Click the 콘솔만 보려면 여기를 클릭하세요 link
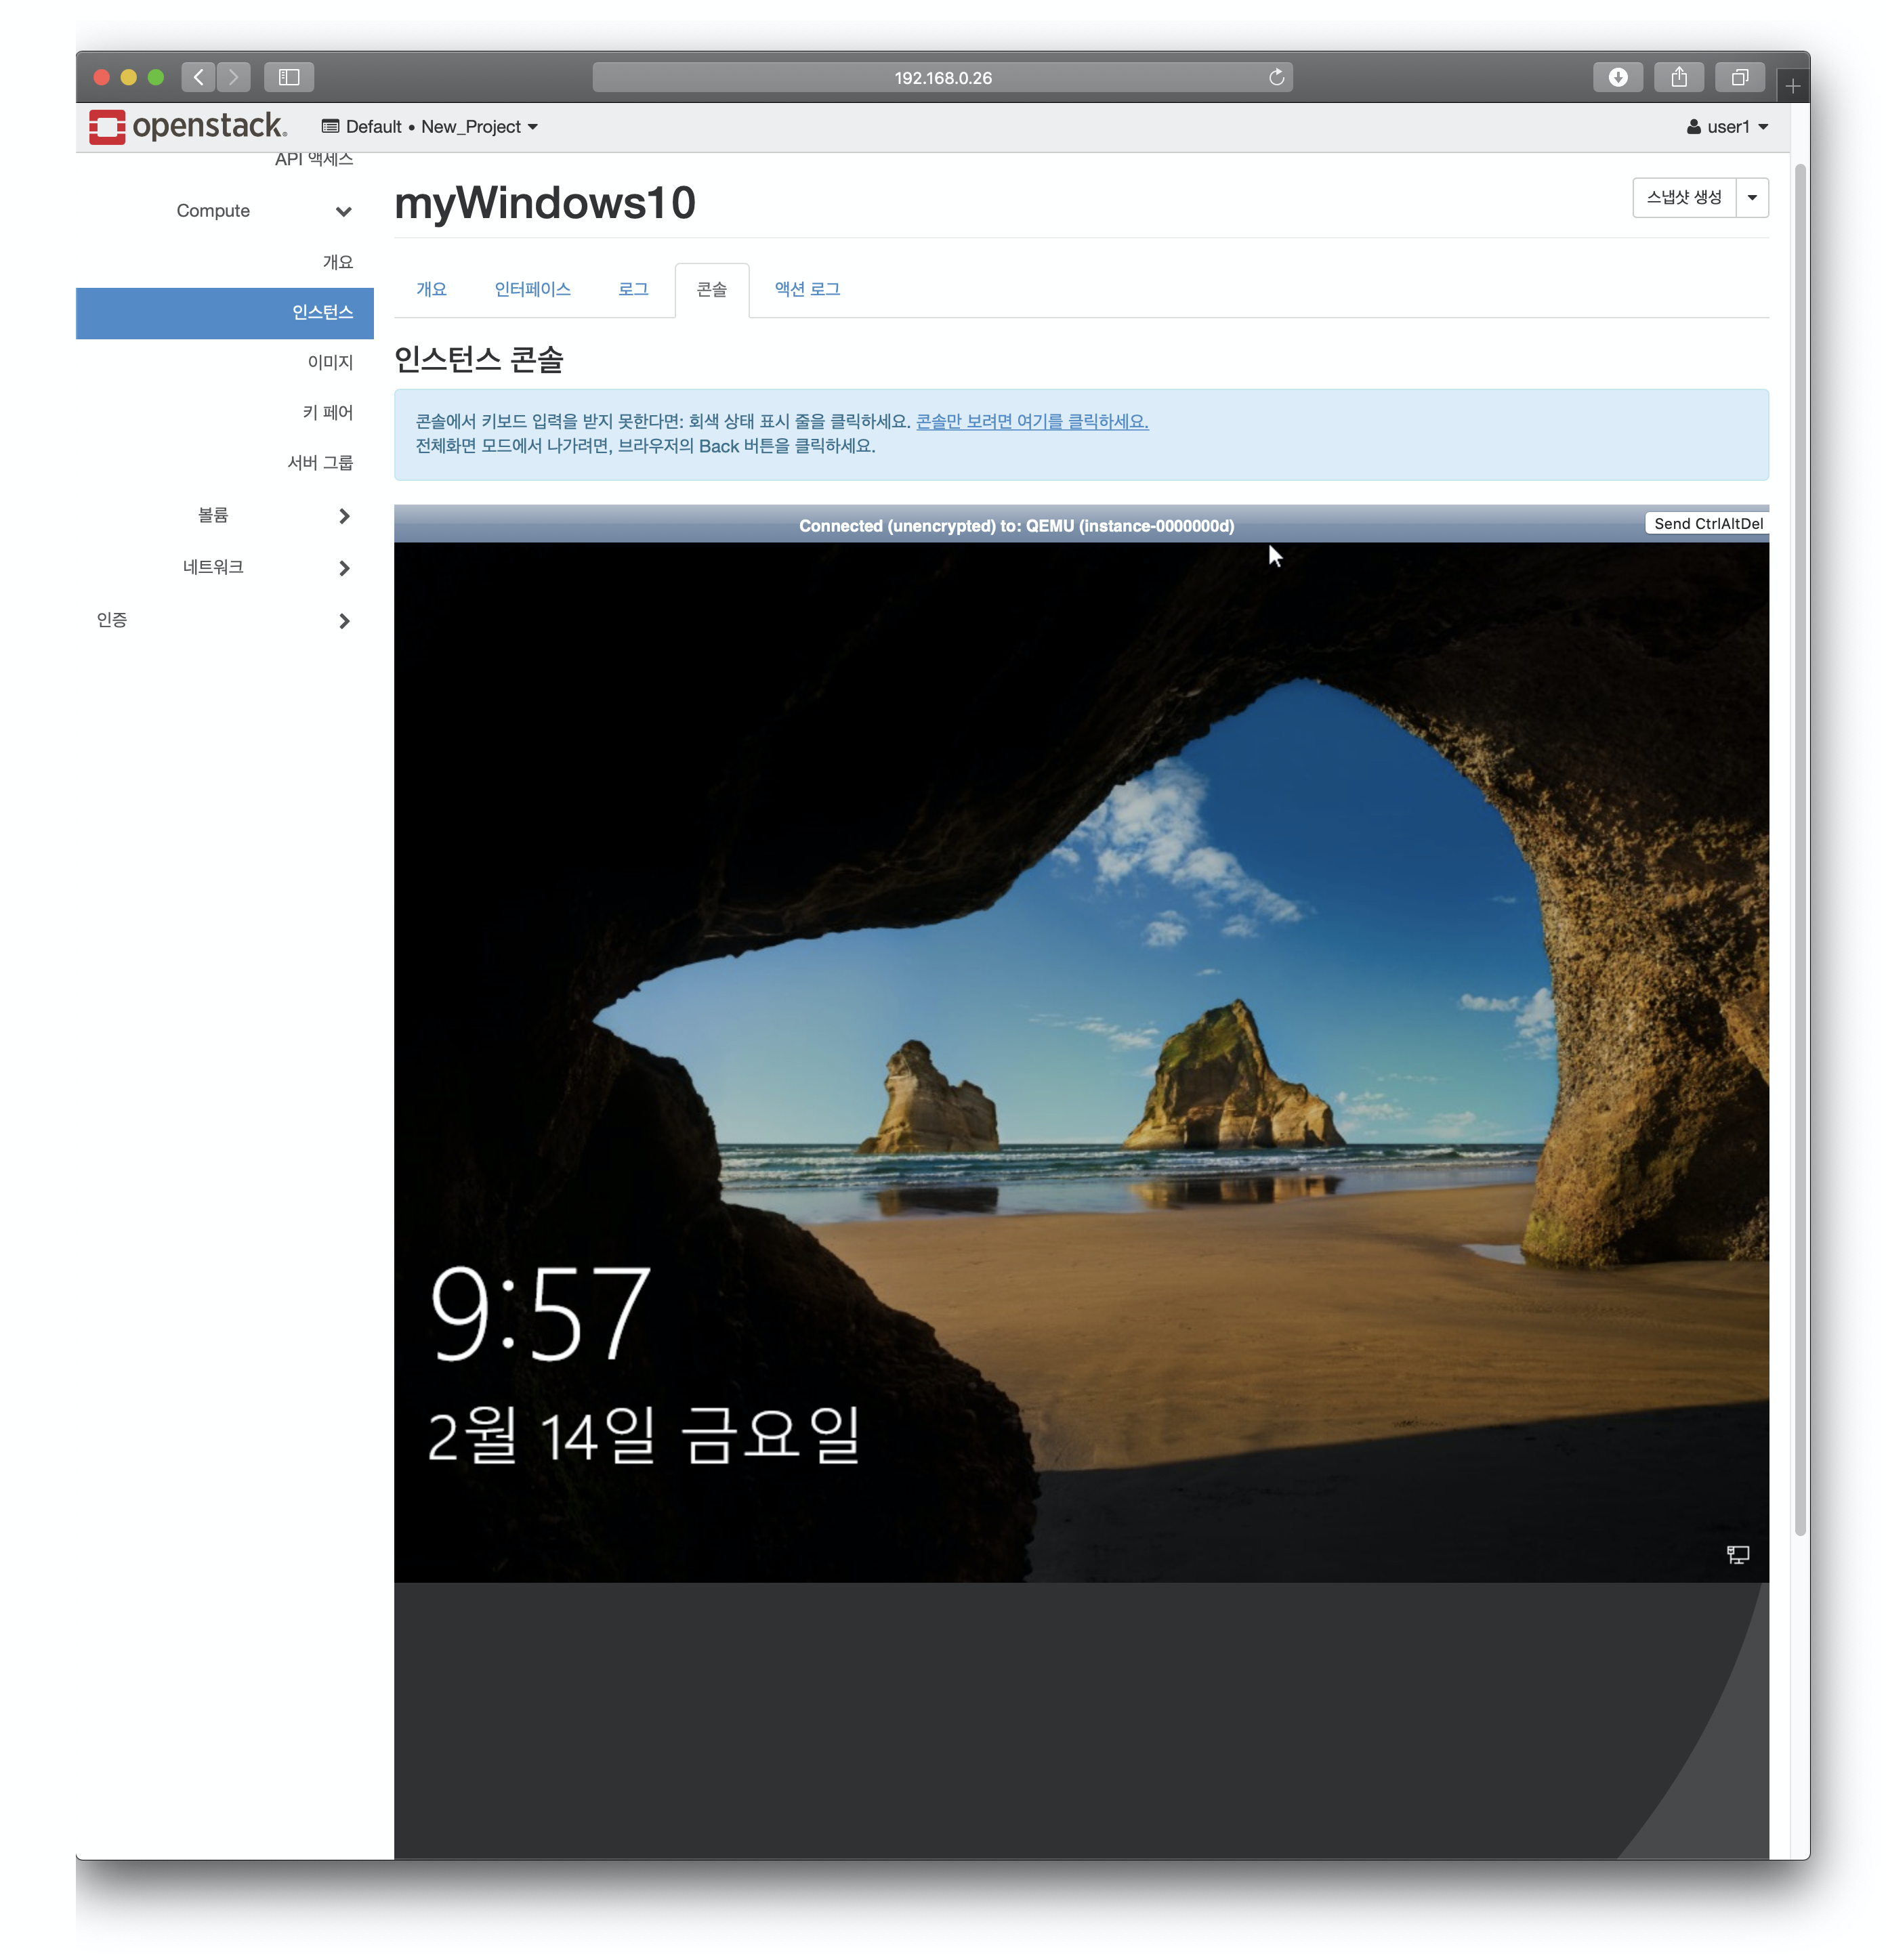Viewport: 1886px width, 1960px height. (1031, 421)
